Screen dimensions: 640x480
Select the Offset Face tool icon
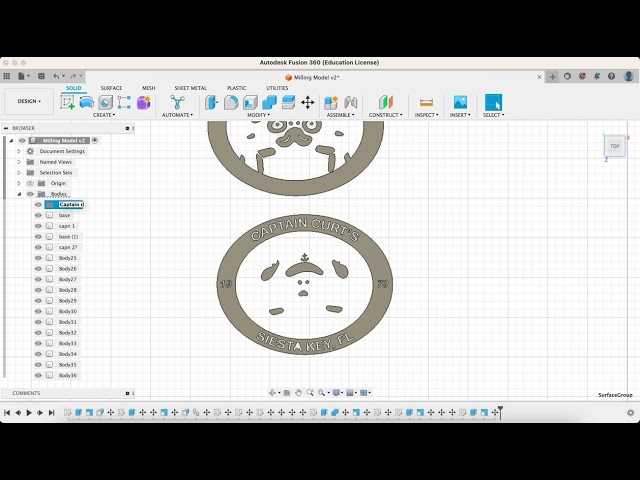click(288, 102)
